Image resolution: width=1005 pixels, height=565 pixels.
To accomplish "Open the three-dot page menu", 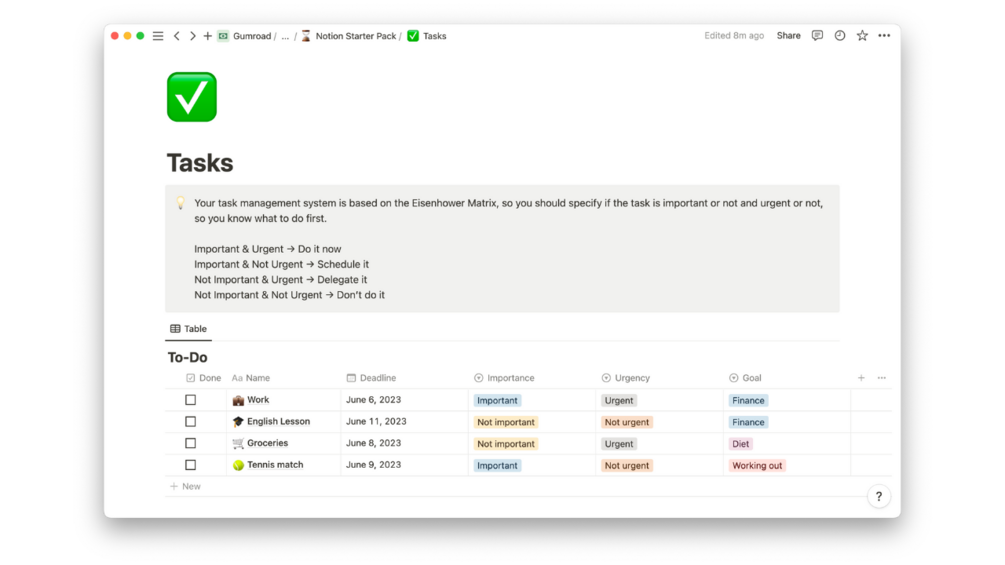I will 884,36.
